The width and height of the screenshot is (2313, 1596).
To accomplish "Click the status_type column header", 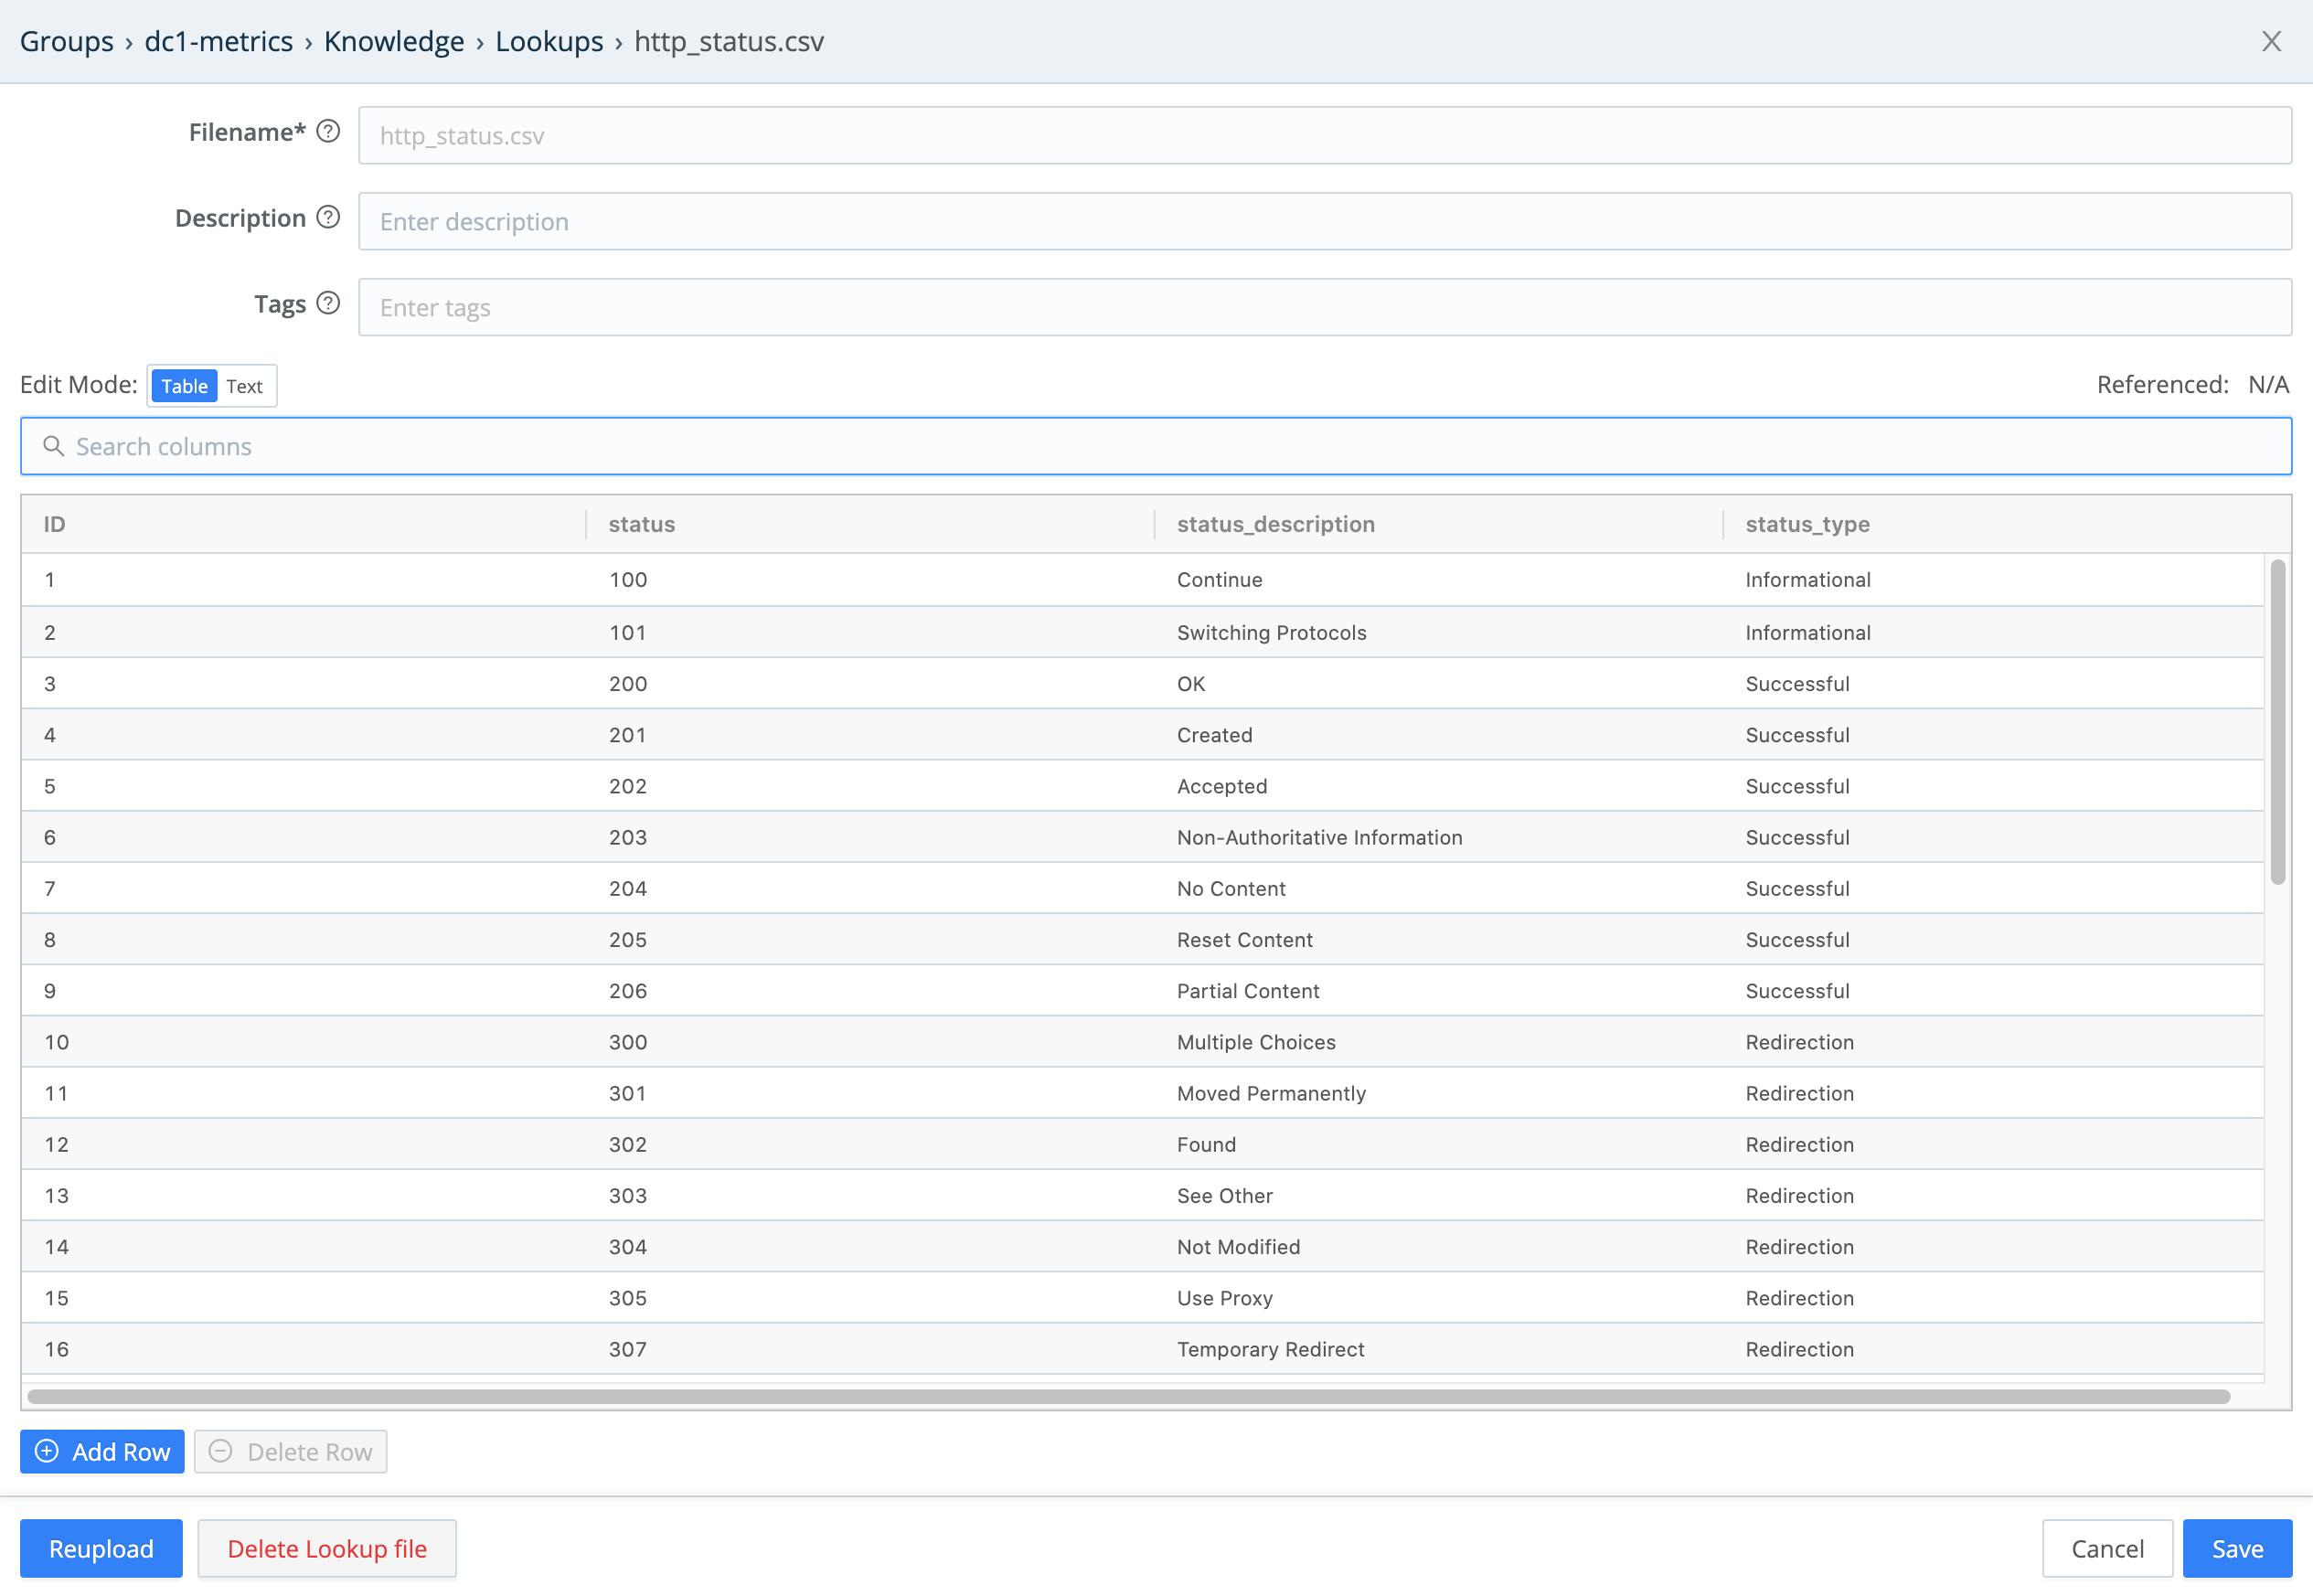I will click(1807, 524).
